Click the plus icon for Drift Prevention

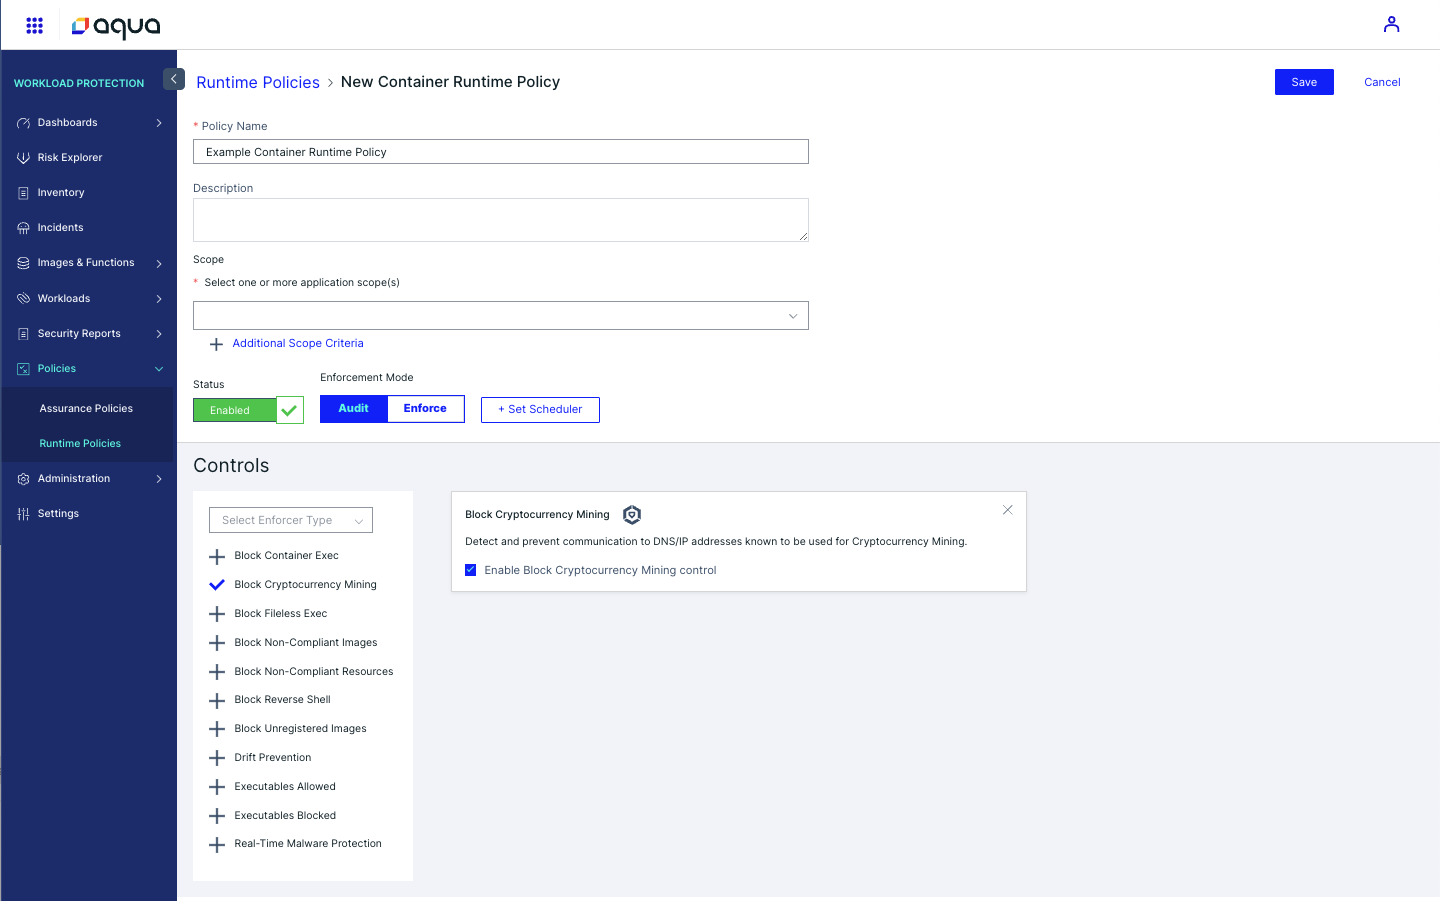[x=217, y=758]
